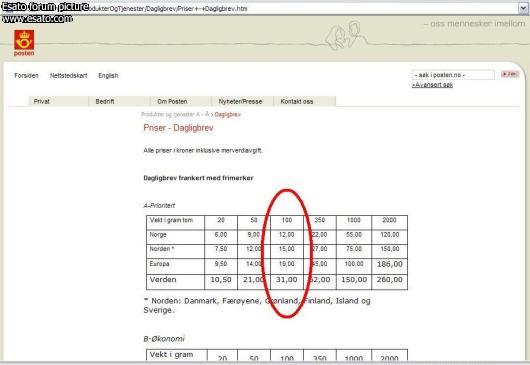The width and height of the screenshot is (530, 365).
Task: Select the Kontakt oss tab
Action: (305, 101)
